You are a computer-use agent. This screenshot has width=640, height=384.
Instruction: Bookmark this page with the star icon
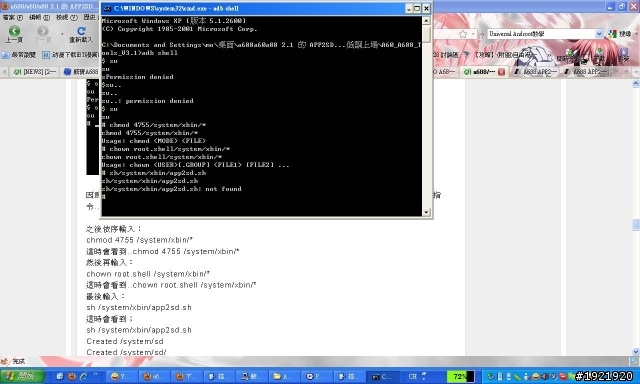pos(462,34)
